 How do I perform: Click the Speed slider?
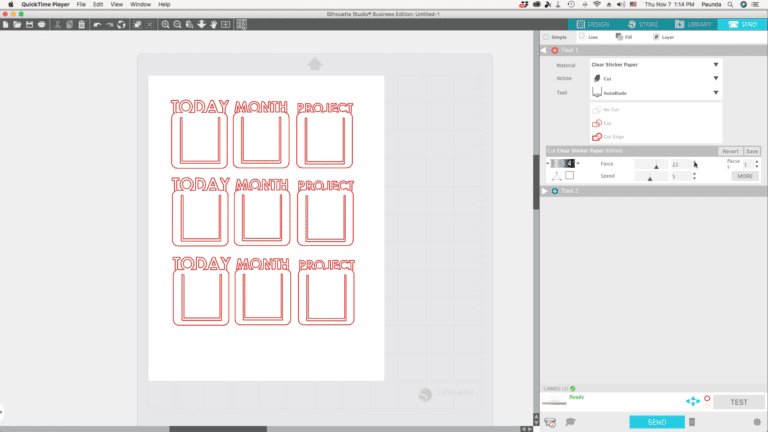(651, 176)
